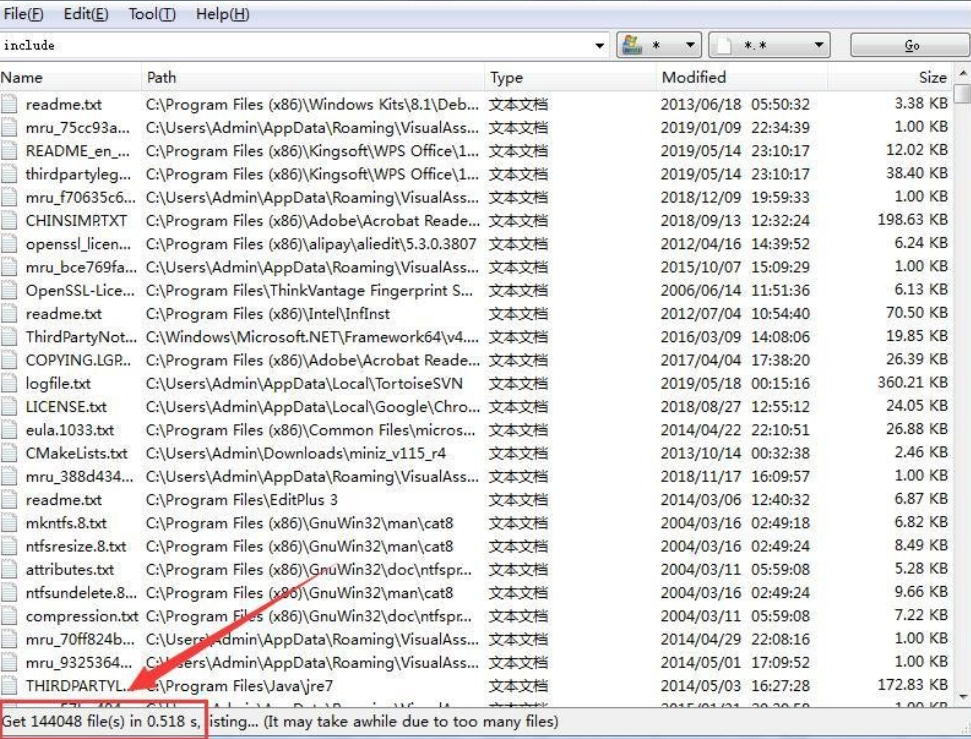The width and height of the screenshot is (971, 739).
Task: Click file icon of ntfsresize.8.txt row
Action: tap(9, 546)
